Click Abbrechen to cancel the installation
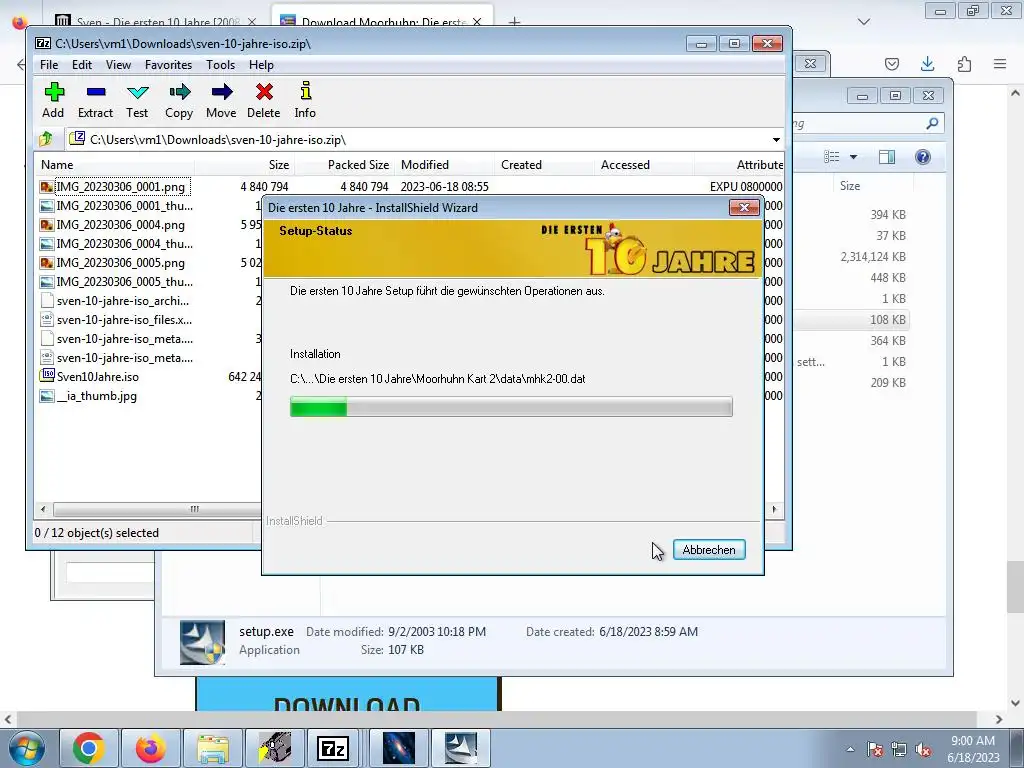This screenshot has width=1024, height=768. coord(709,550)
